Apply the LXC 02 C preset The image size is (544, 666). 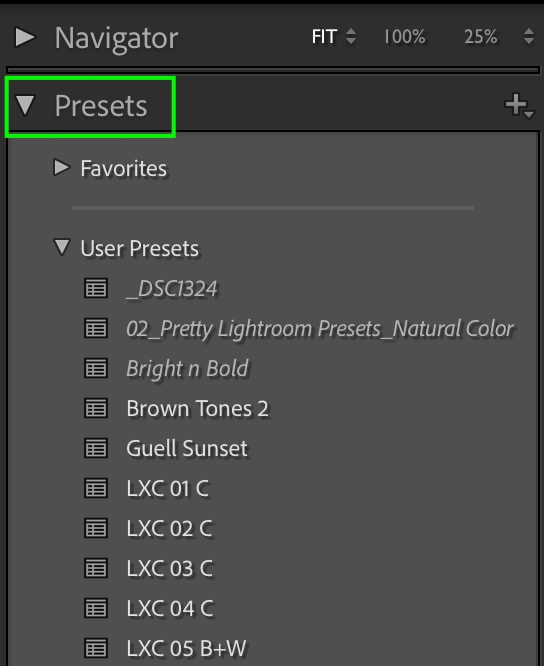coord(169,528)
